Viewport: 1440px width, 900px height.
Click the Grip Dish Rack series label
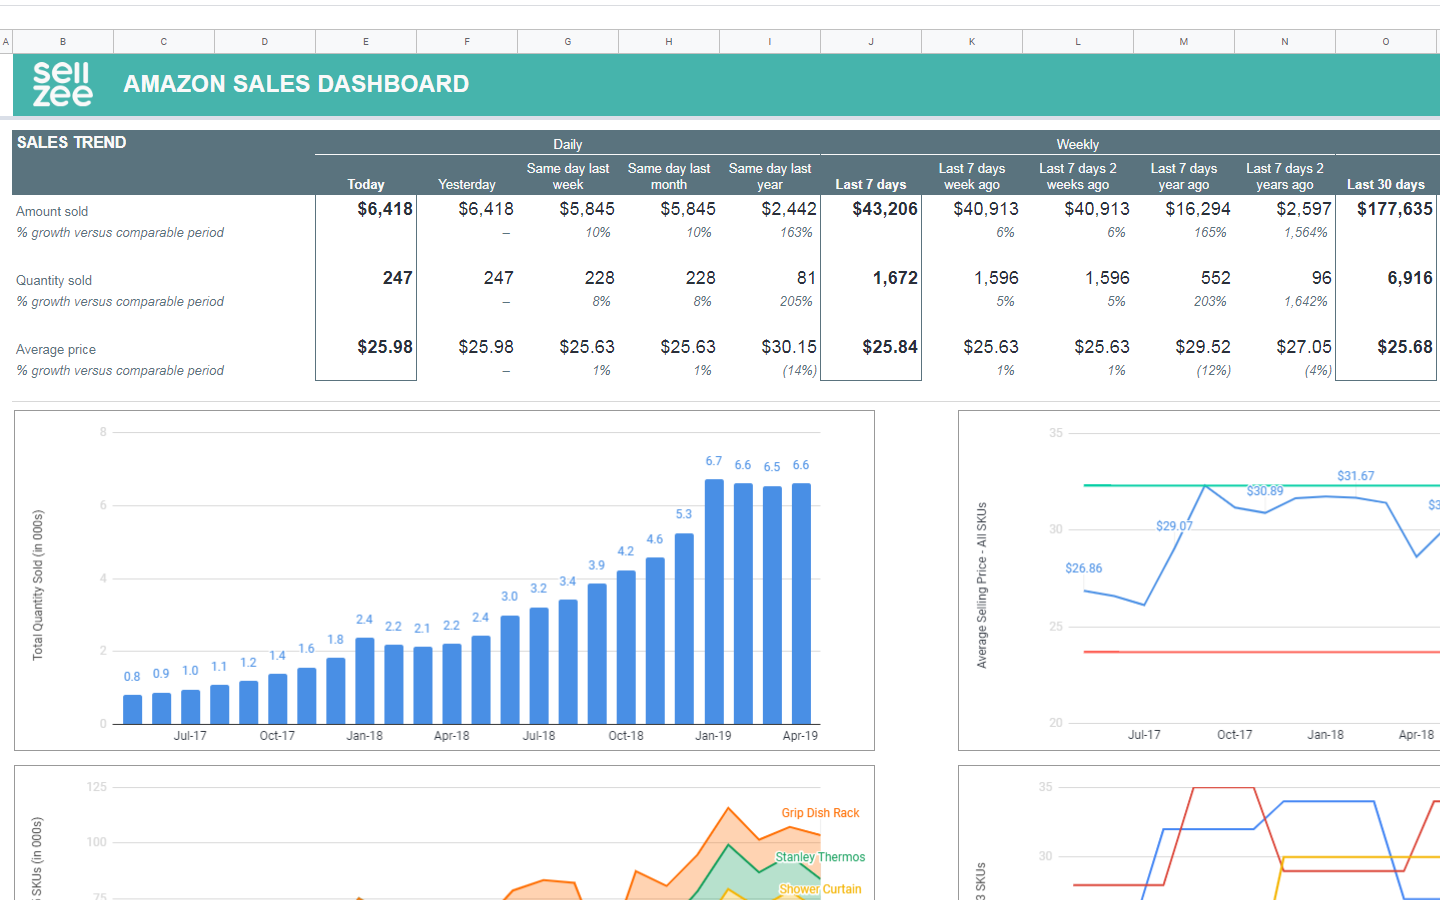point(820,813)
